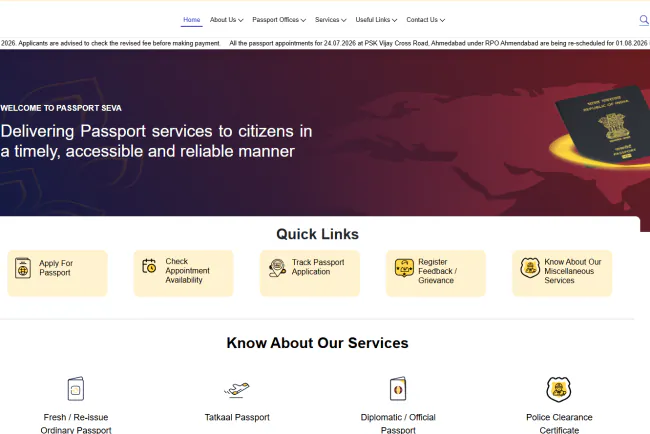The width and height of the screenshot is (650, 434).
Task: Click the Apply For Passport icon
Action: click(23, 268)
